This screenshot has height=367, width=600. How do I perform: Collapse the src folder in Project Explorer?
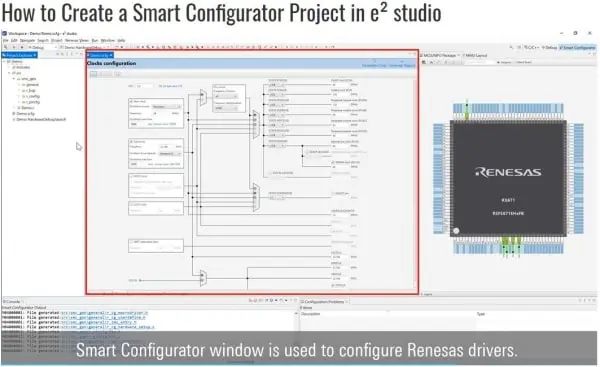point(10,73)
